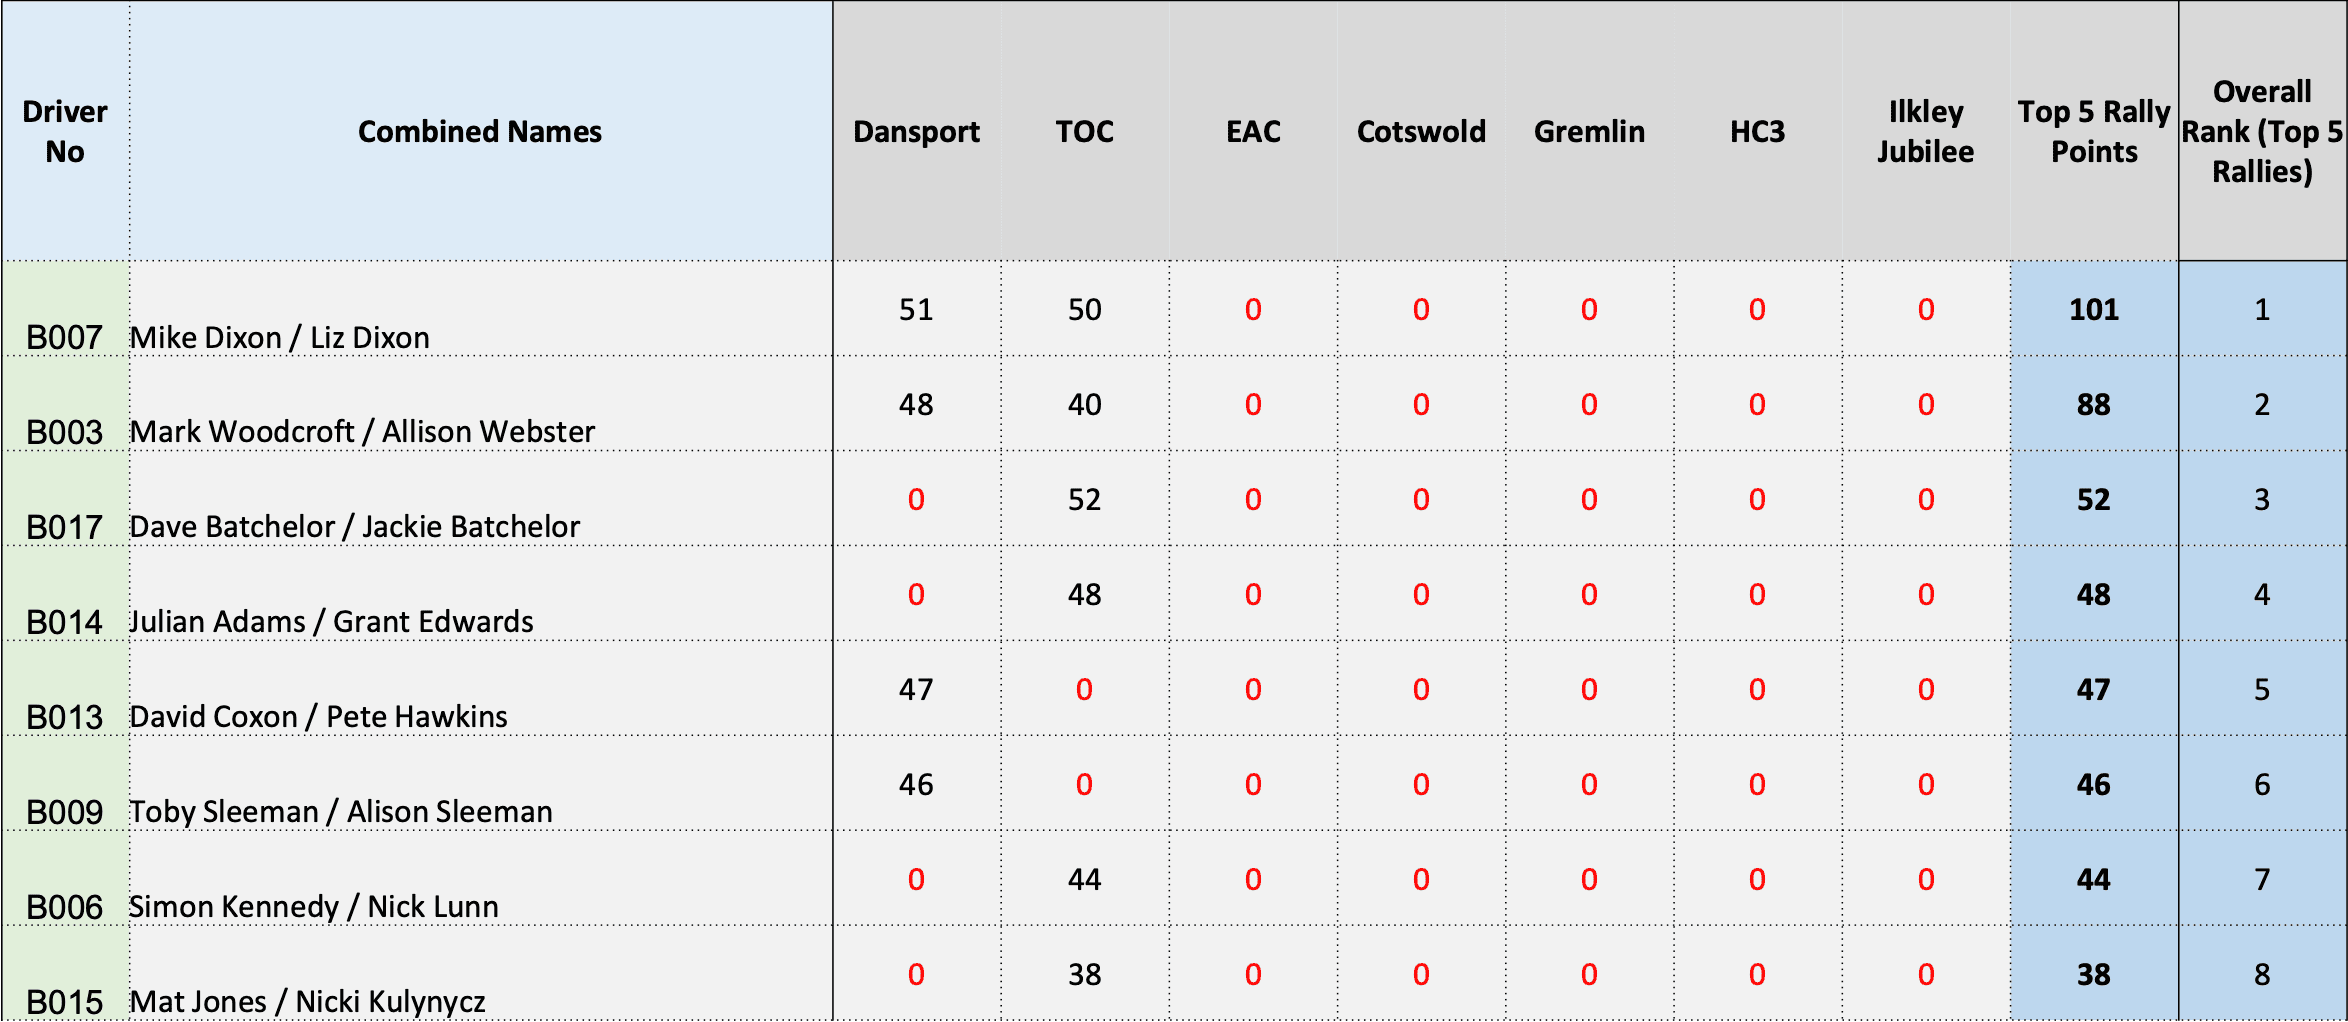The height and width of the screenshot is (1022, 2348).
Task: Click Simon Kennedy / Nick Lunn cell
Action: click(480, 879)
